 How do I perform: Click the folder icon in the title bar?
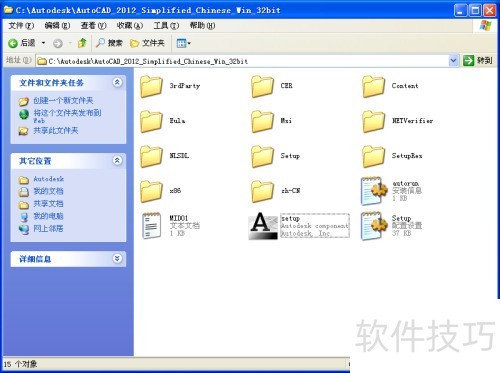8,10
